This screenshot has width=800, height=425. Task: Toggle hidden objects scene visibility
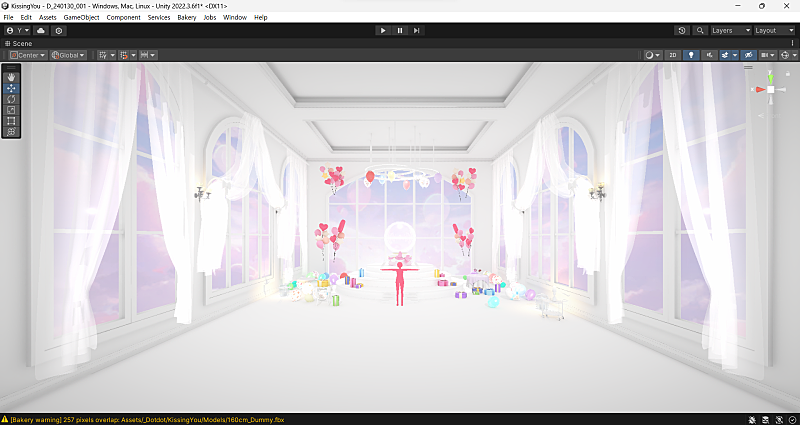tap(748, 55)
